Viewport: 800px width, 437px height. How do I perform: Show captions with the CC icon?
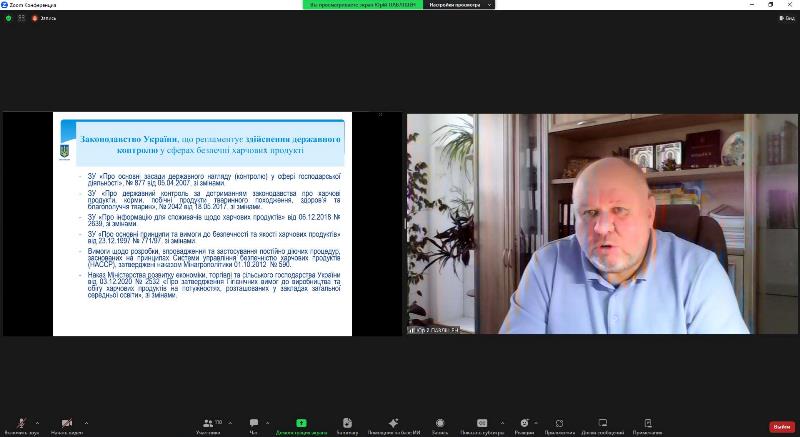pos(482,423)
